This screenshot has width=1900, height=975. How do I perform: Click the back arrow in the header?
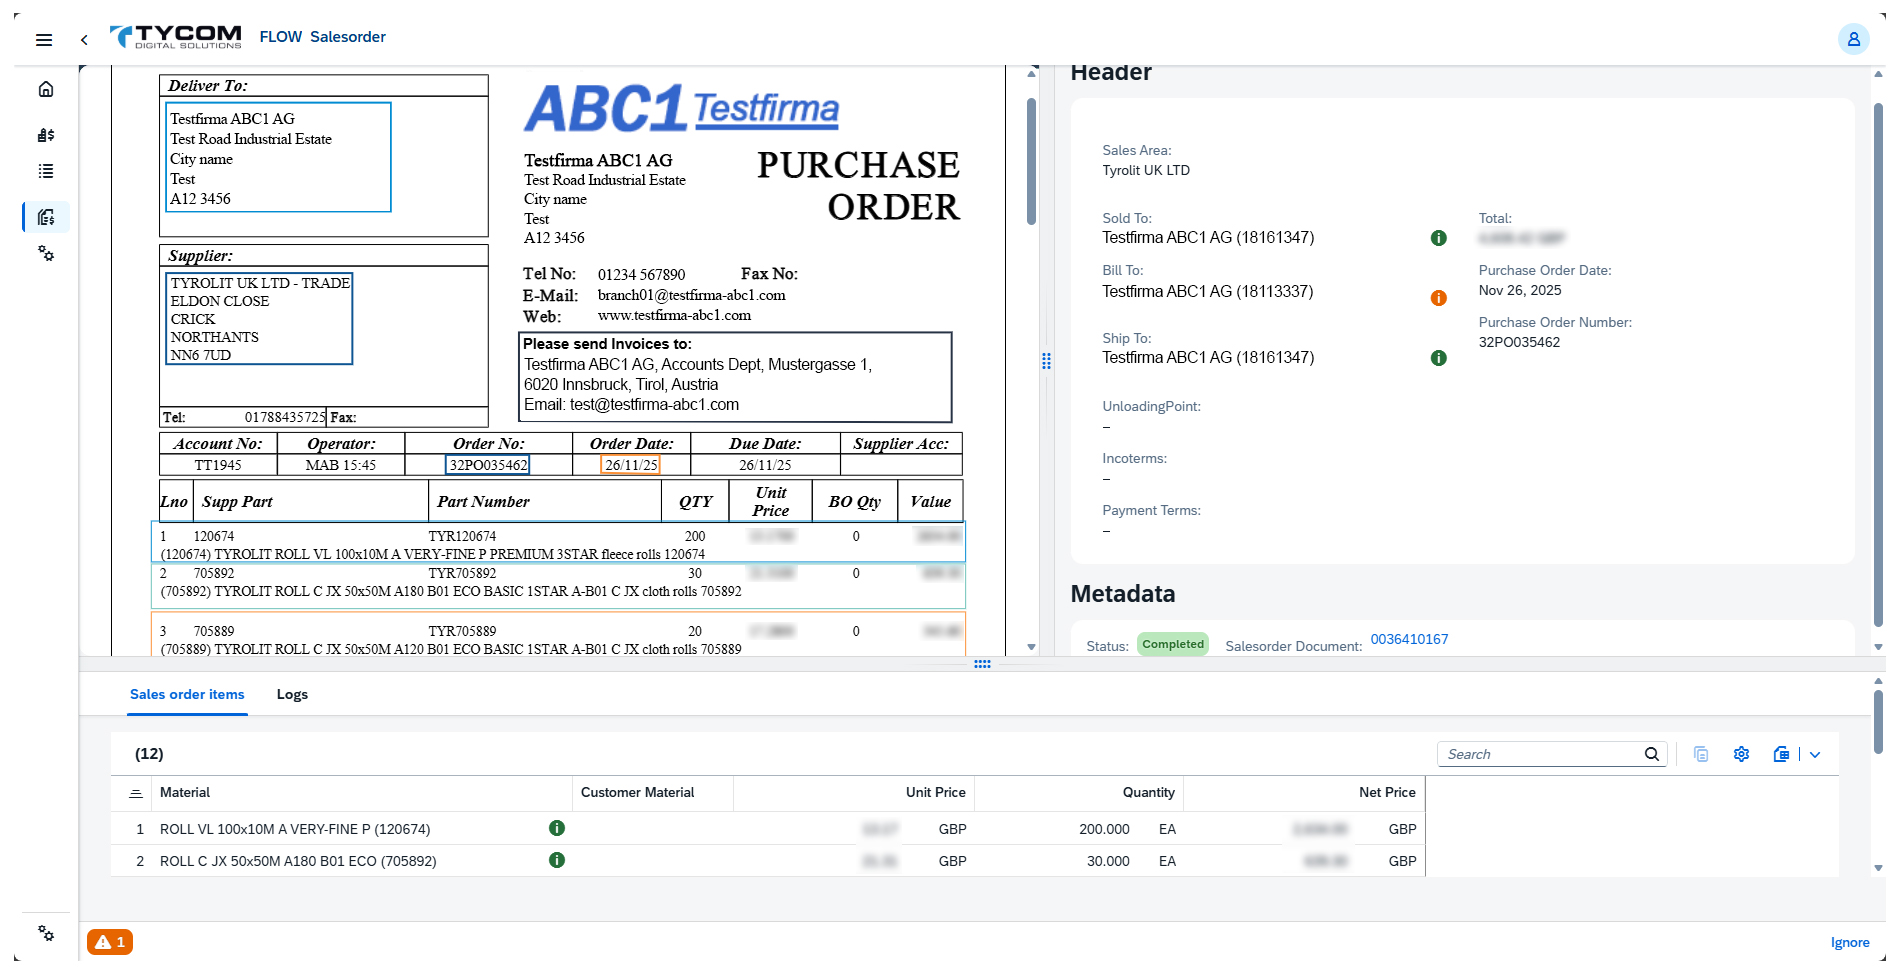coord(84,40)
